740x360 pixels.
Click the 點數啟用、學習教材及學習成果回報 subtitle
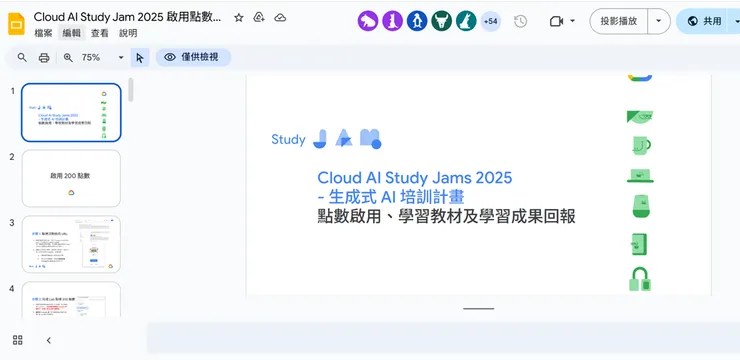[446, 217]
